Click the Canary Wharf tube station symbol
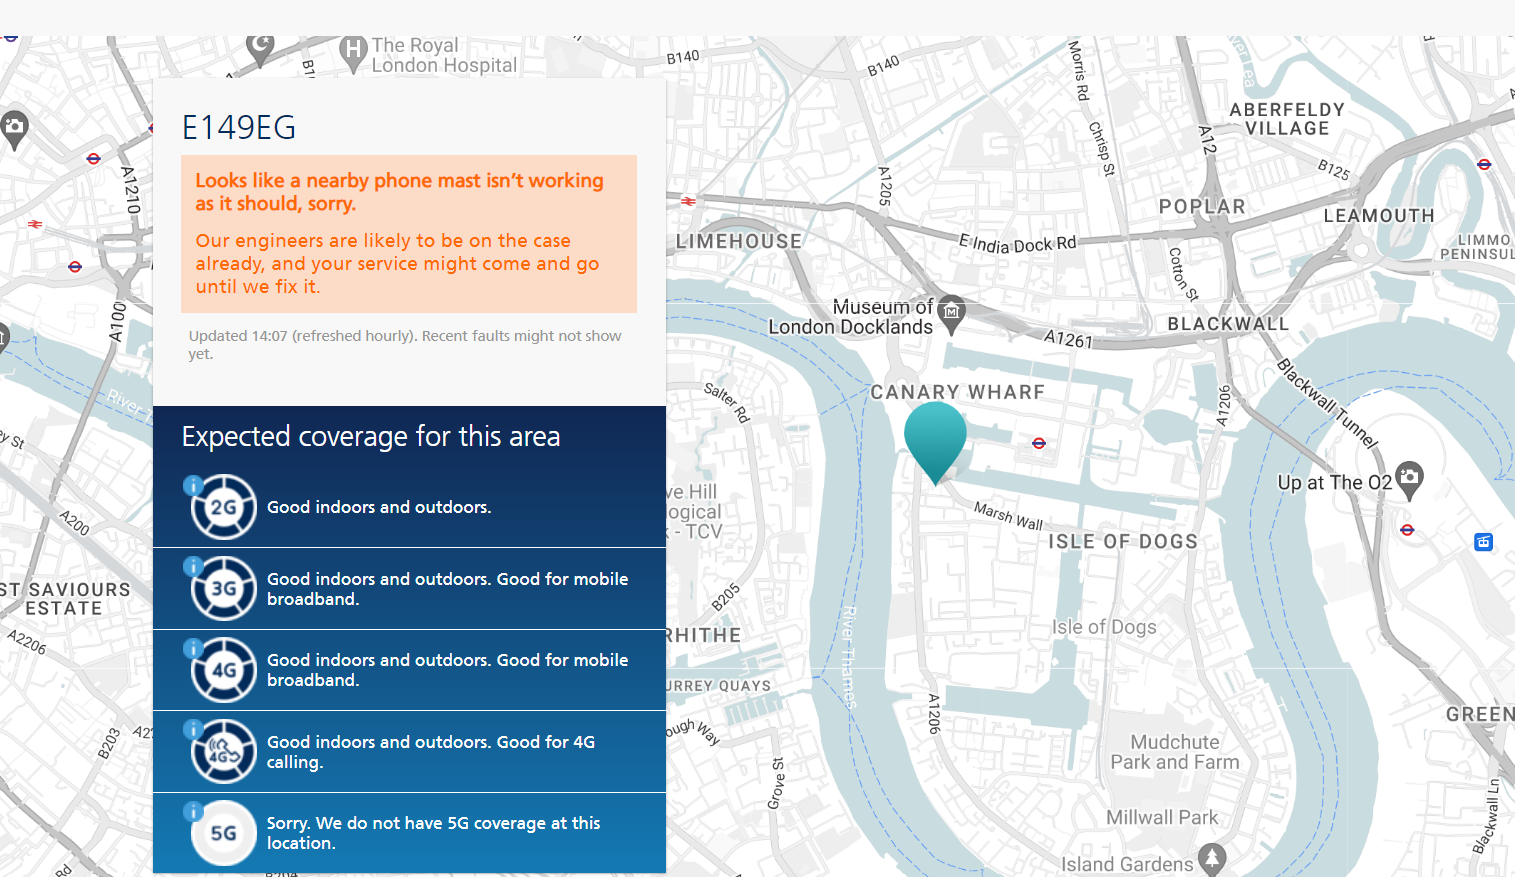 (1039, 443)
